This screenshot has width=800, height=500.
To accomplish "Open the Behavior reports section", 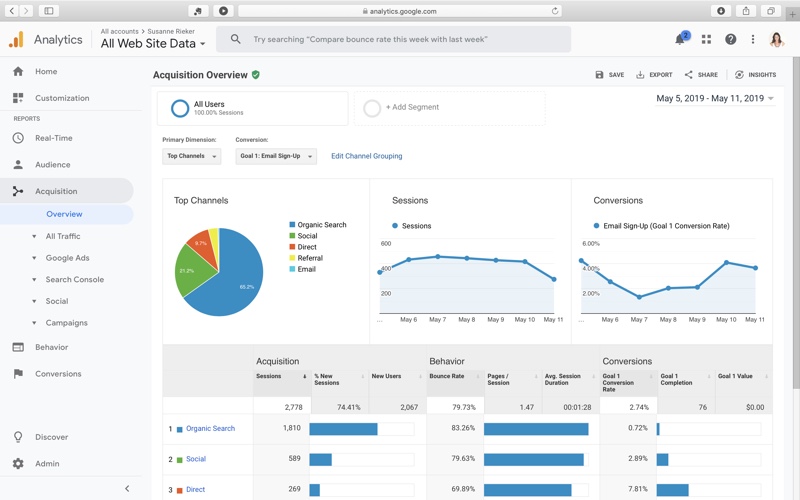I will point(51,347).
